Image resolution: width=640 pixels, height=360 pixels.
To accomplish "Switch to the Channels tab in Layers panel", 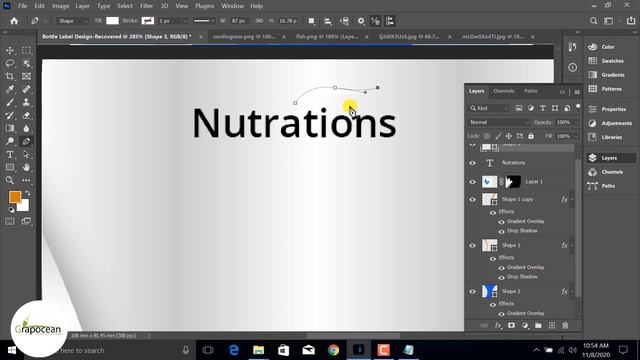I will [503, 91].
